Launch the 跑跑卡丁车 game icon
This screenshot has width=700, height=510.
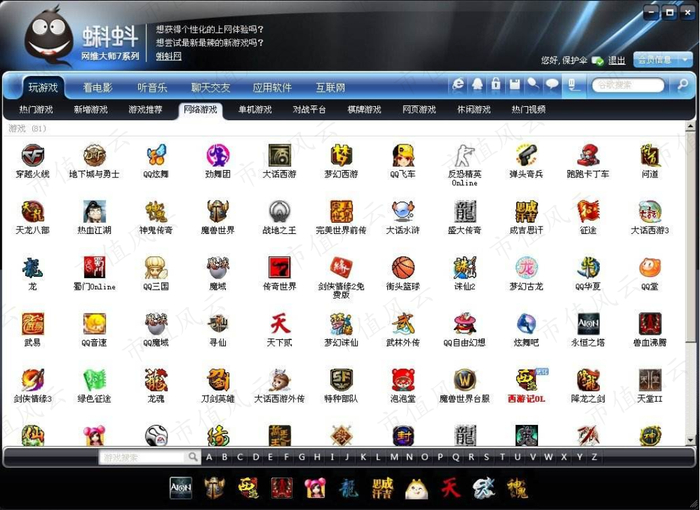point(588,155)
